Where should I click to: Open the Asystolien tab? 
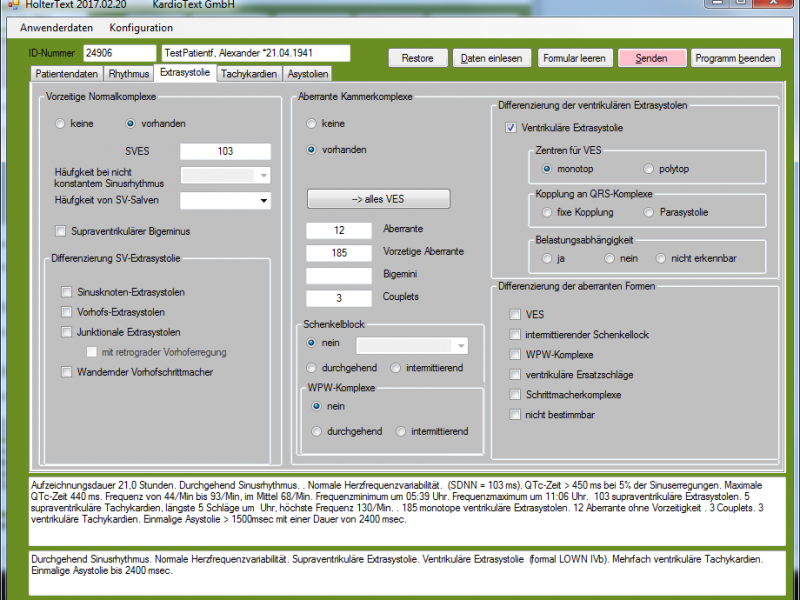click(x=308, y=74)
